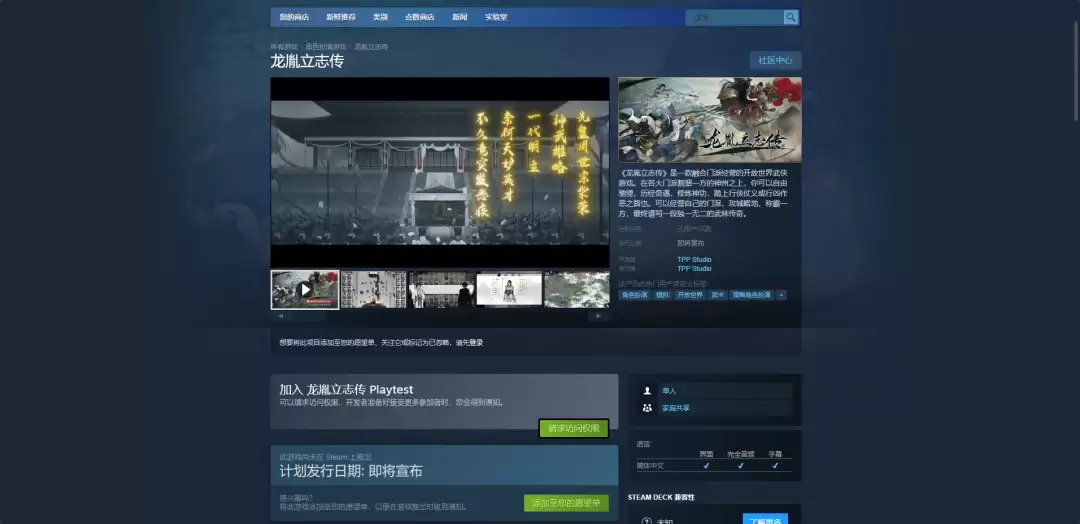
Task: Click the 龙胤立志传 page title
Action: (x=307, y=61)
